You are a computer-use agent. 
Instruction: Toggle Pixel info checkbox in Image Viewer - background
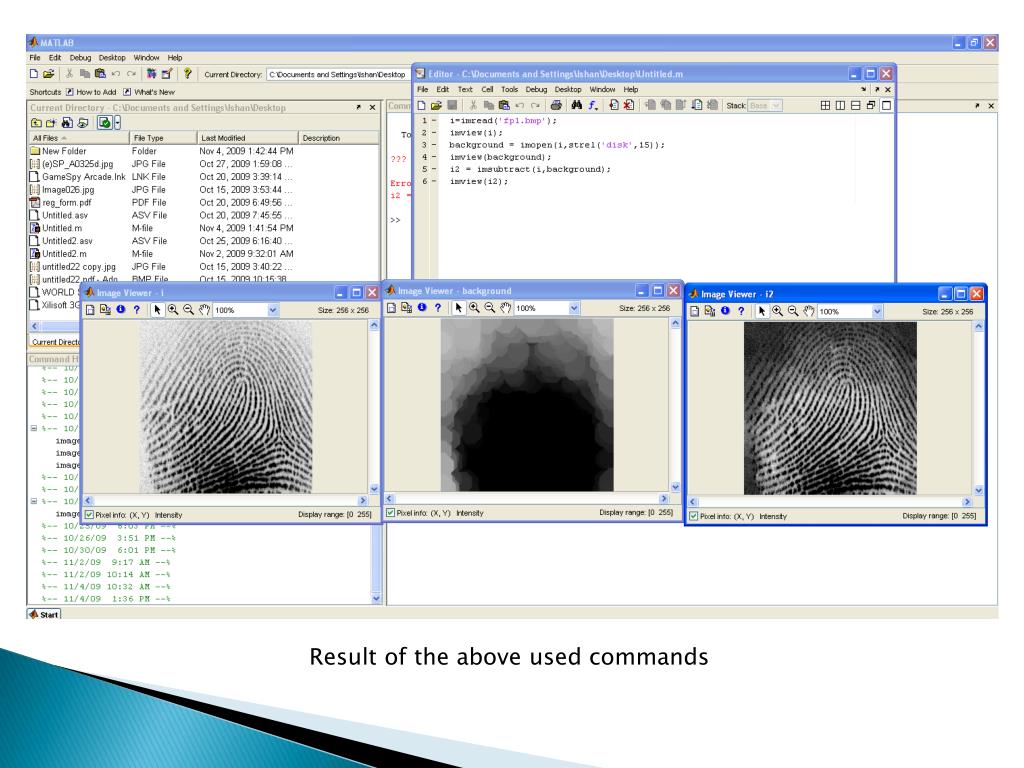click(391, 513)
